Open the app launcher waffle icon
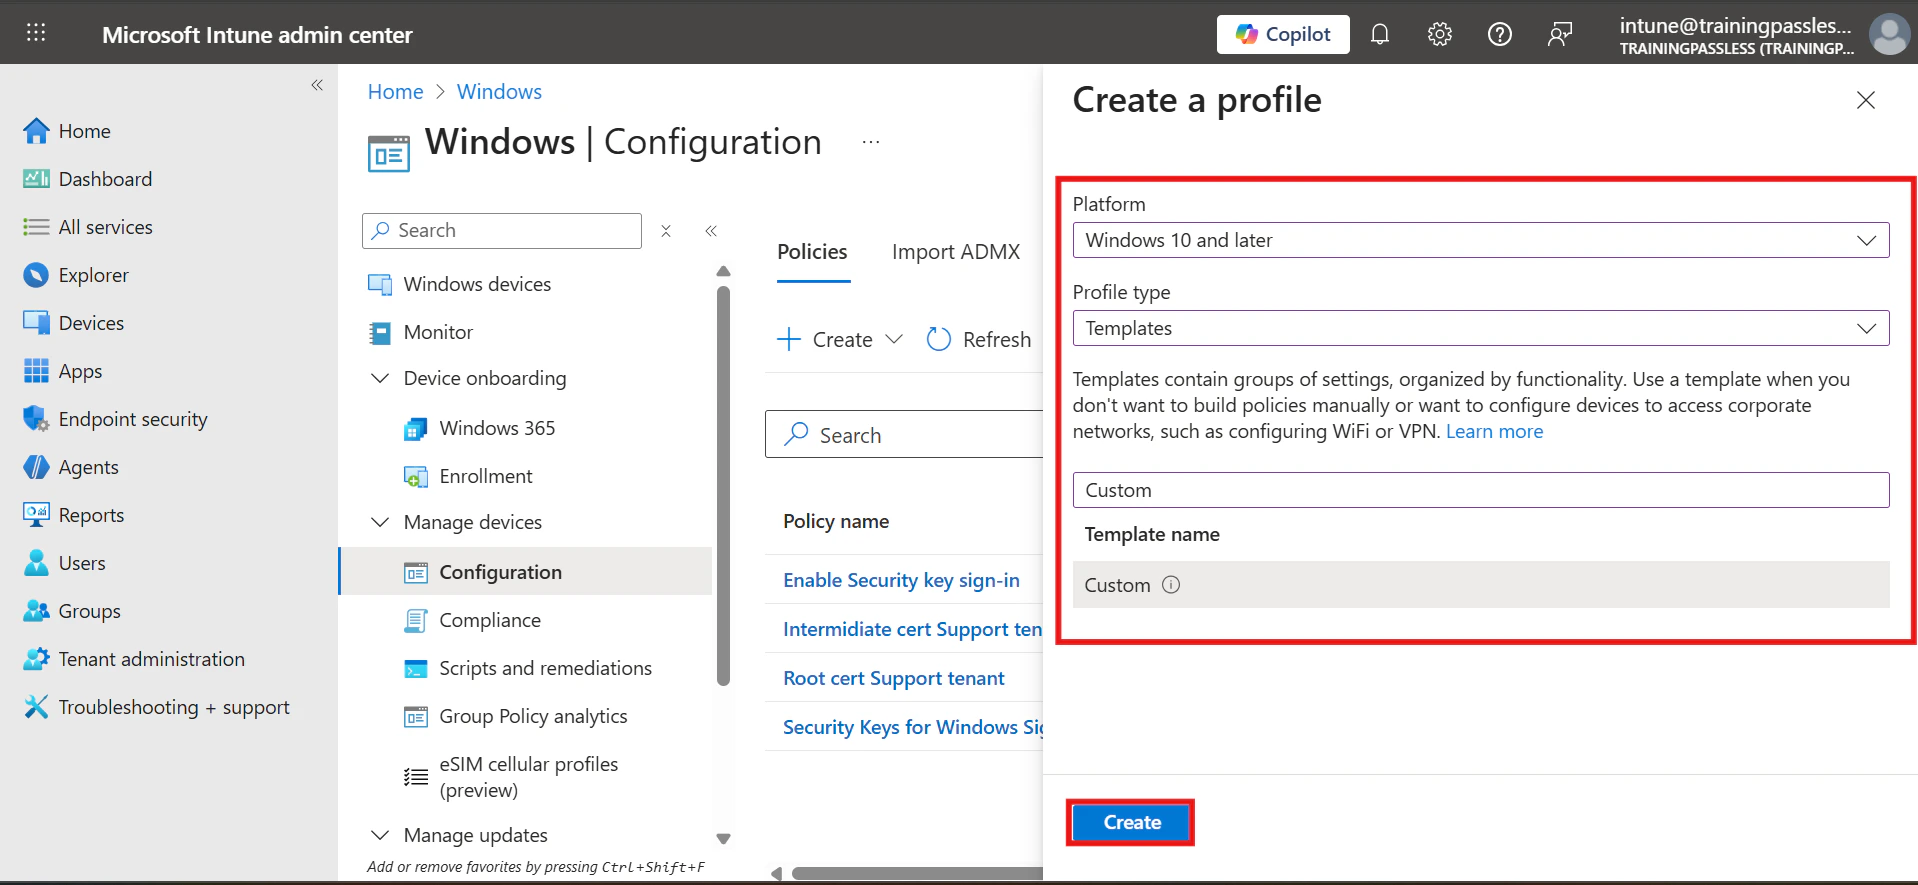Screen dimensions: 1918x885 (36, 33)
